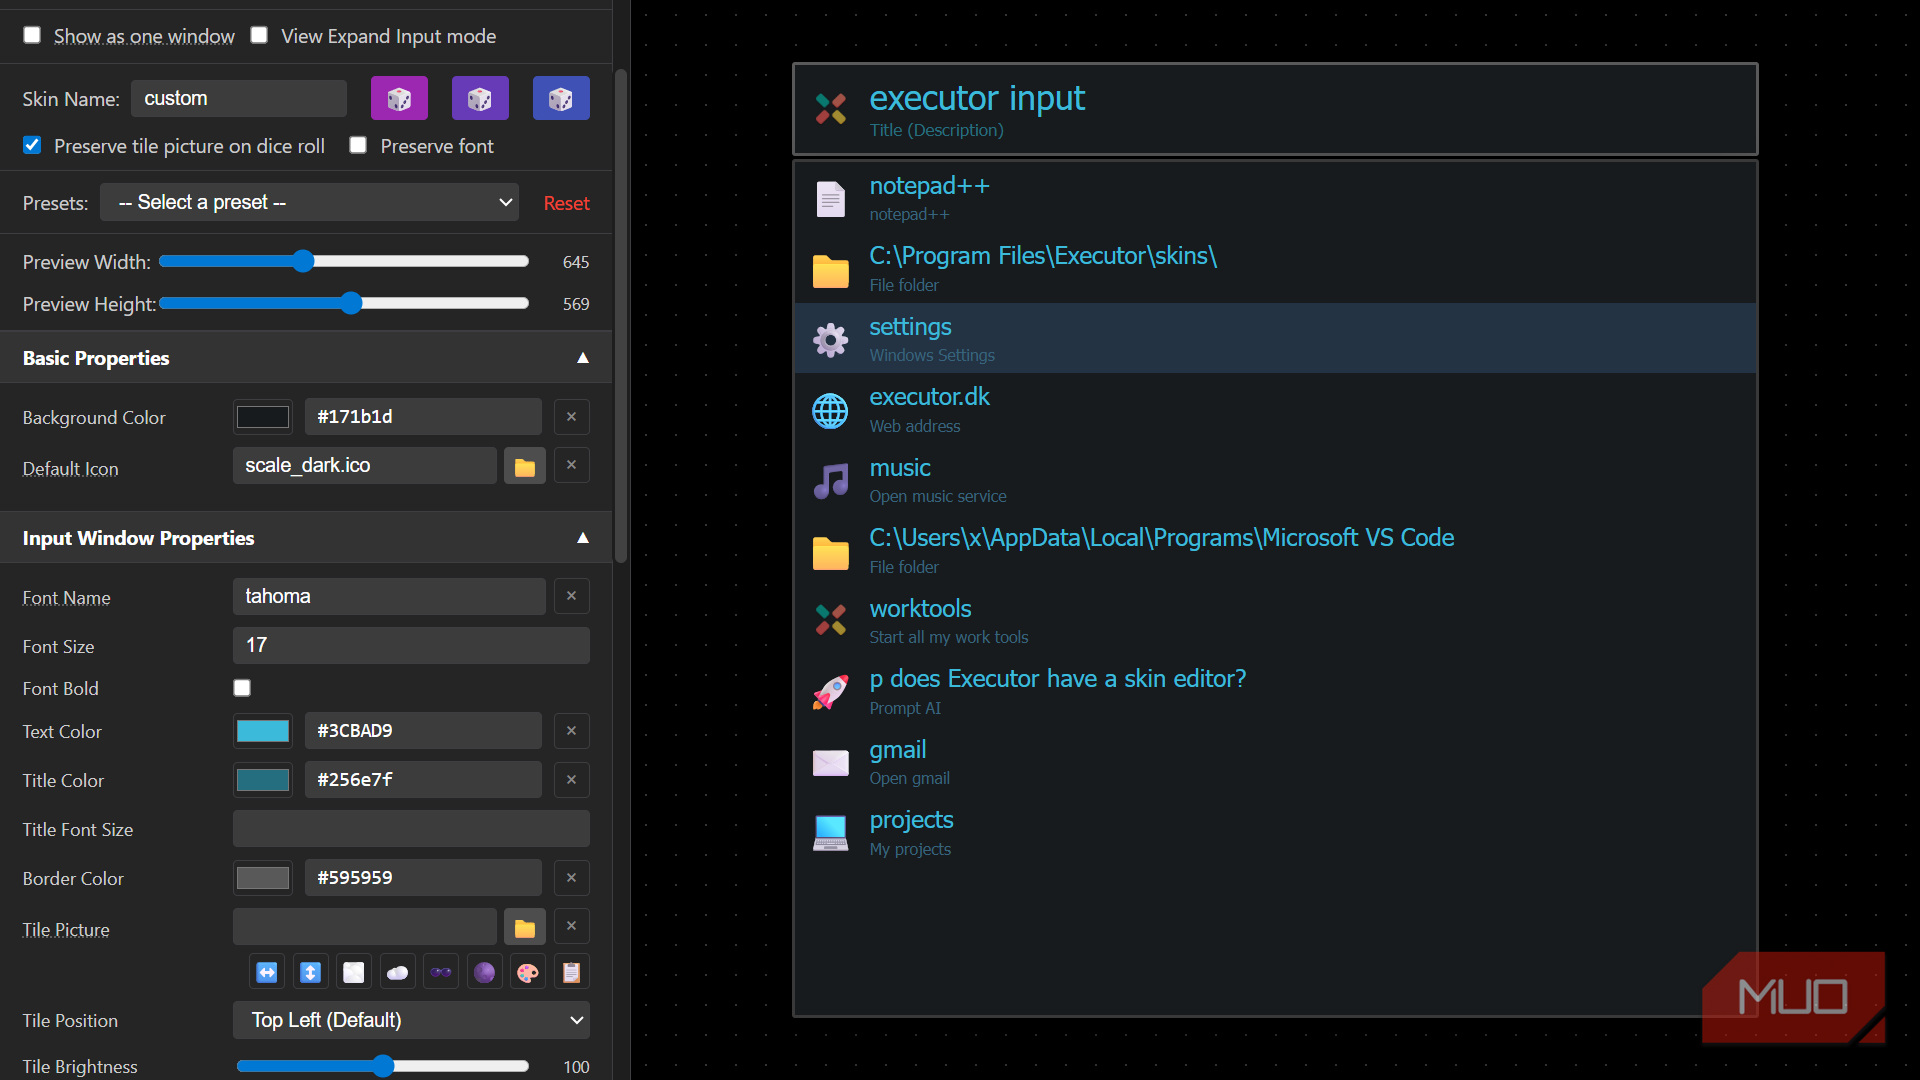Clear the Border Color value
This screenshot has width=1920, height=1080.
tap(571, 878)
